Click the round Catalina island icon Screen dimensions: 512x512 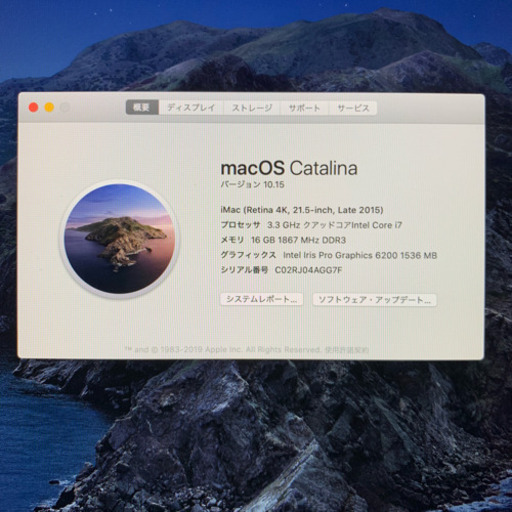click(x=120, y=239)
